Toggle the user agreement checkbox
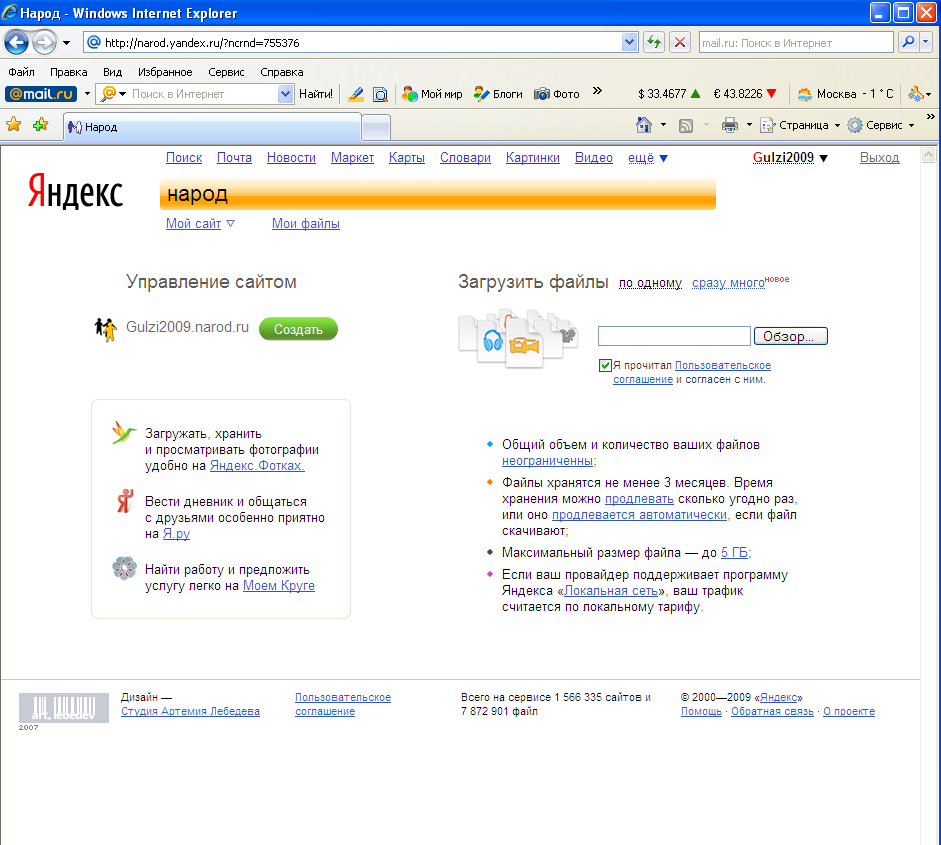 [x=605, y=365]
